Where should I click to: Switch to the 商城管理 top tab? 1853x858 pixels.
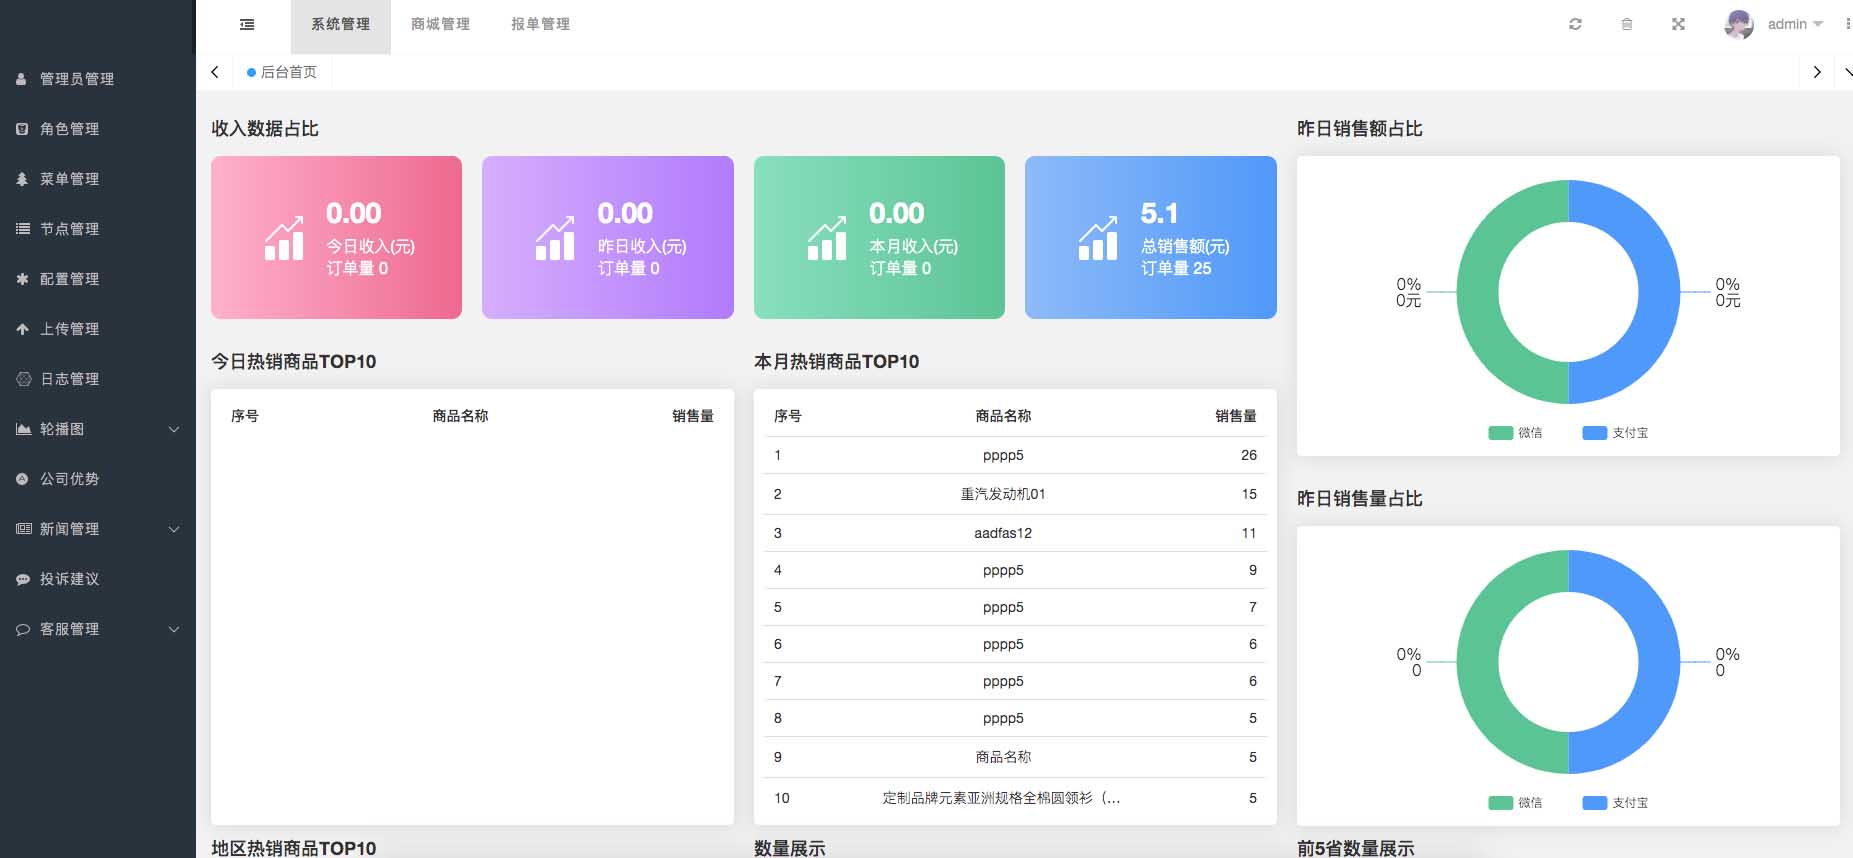(440, 25)
